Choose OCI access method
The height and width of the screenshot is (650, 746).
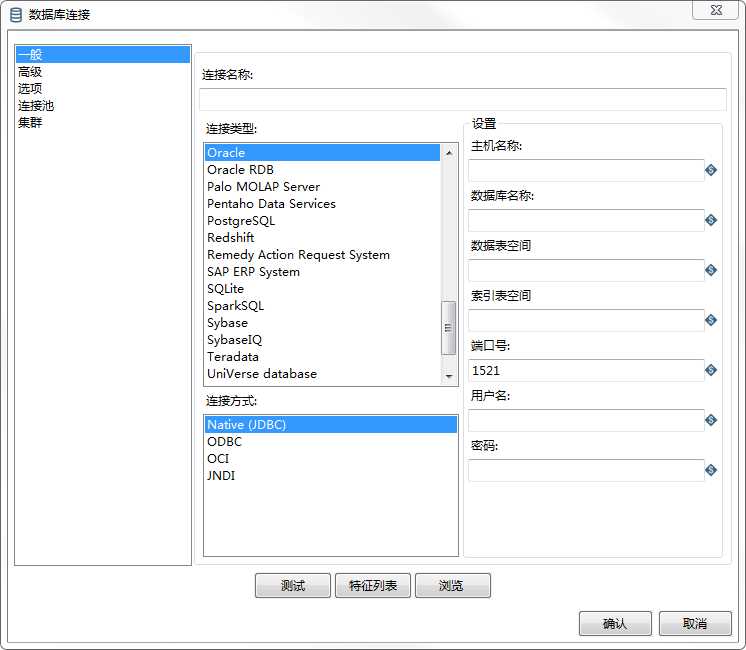click(331, 459)
